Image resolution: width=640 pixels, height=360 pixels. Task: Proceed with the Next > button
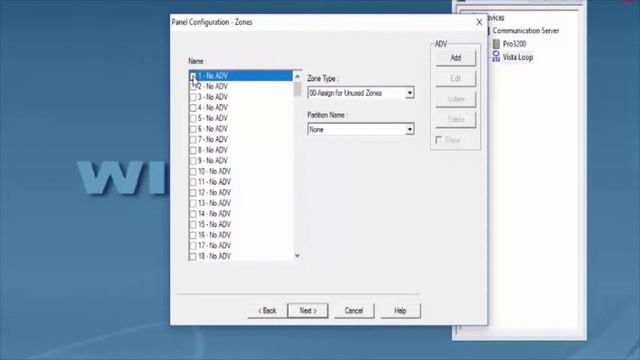308,311
